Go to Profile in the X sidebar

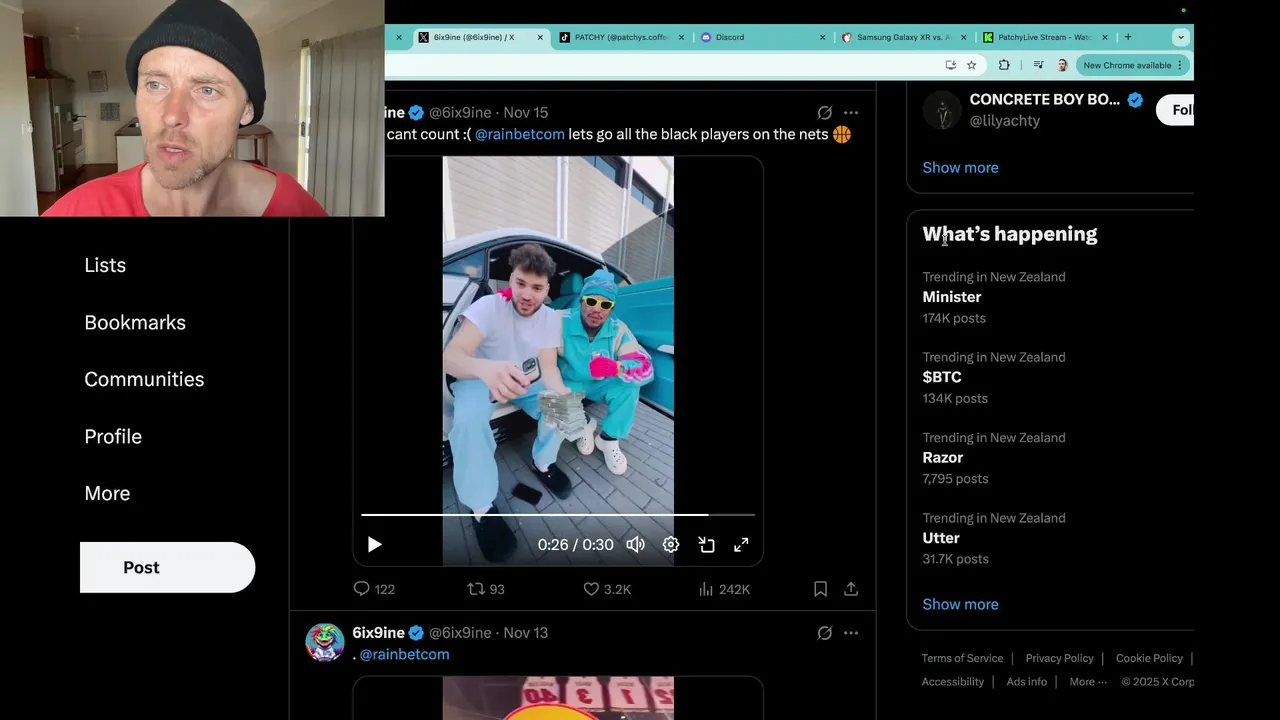tap(113, 436)
